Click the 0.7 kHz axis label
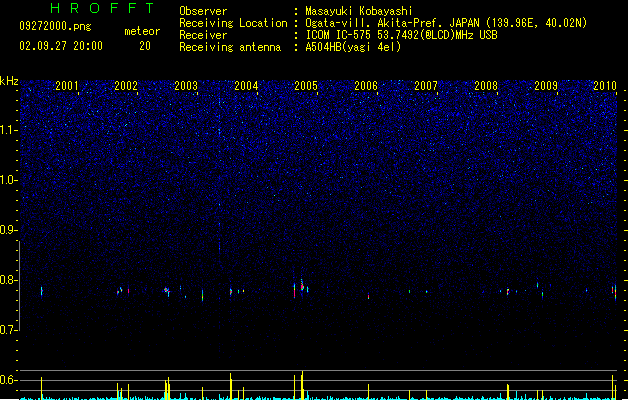Viewport: 629px width, 400px height. [8, 330]
